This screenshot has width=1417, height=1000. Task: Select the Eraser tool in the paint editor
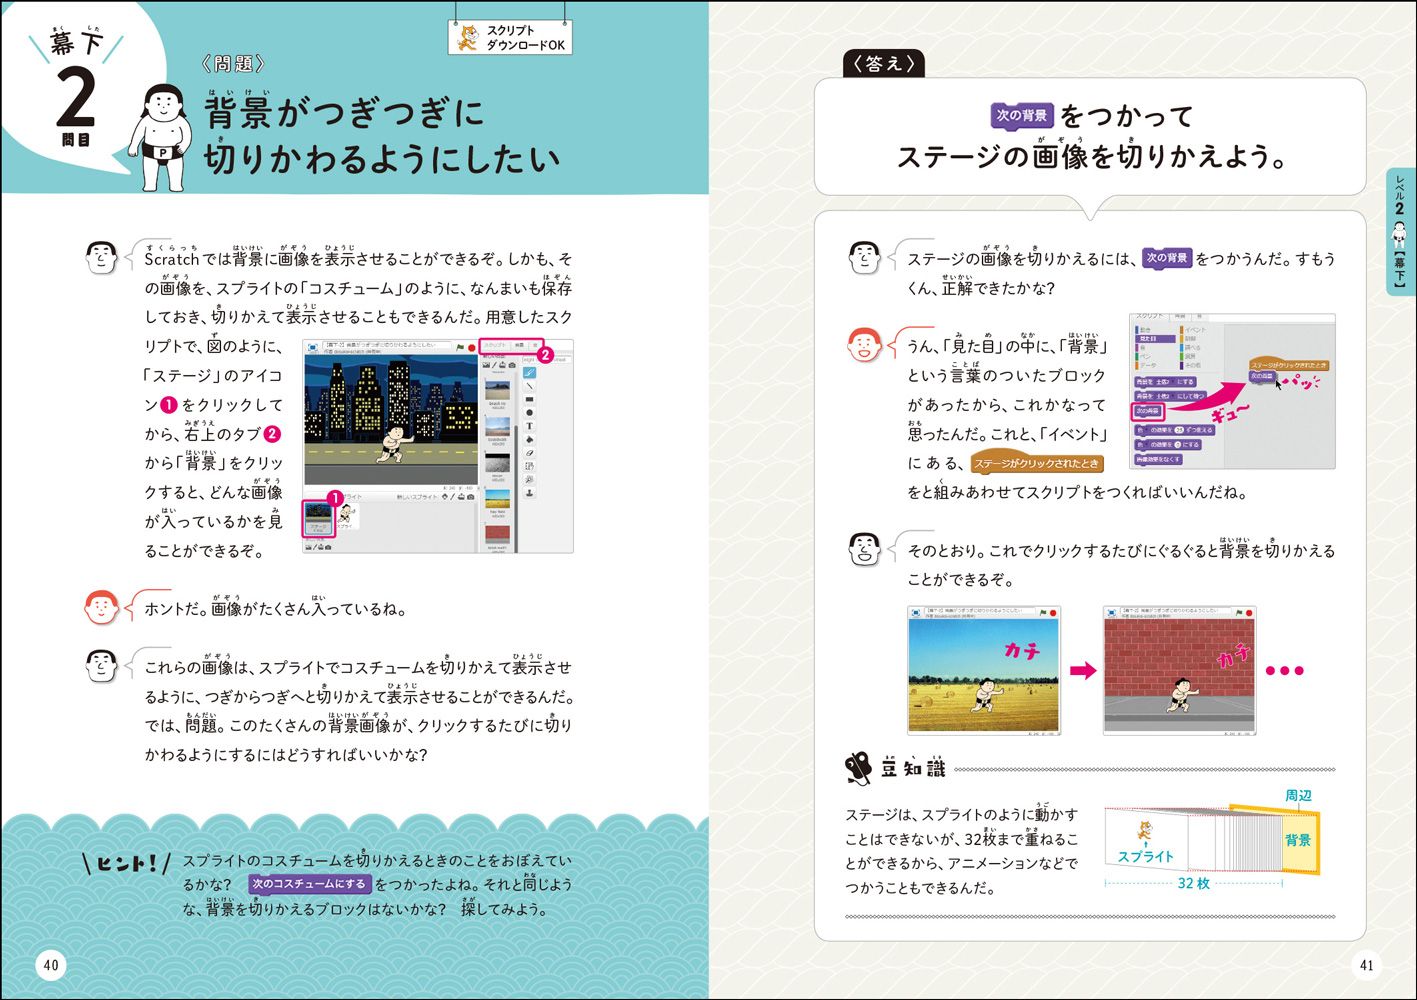[529, 453]
